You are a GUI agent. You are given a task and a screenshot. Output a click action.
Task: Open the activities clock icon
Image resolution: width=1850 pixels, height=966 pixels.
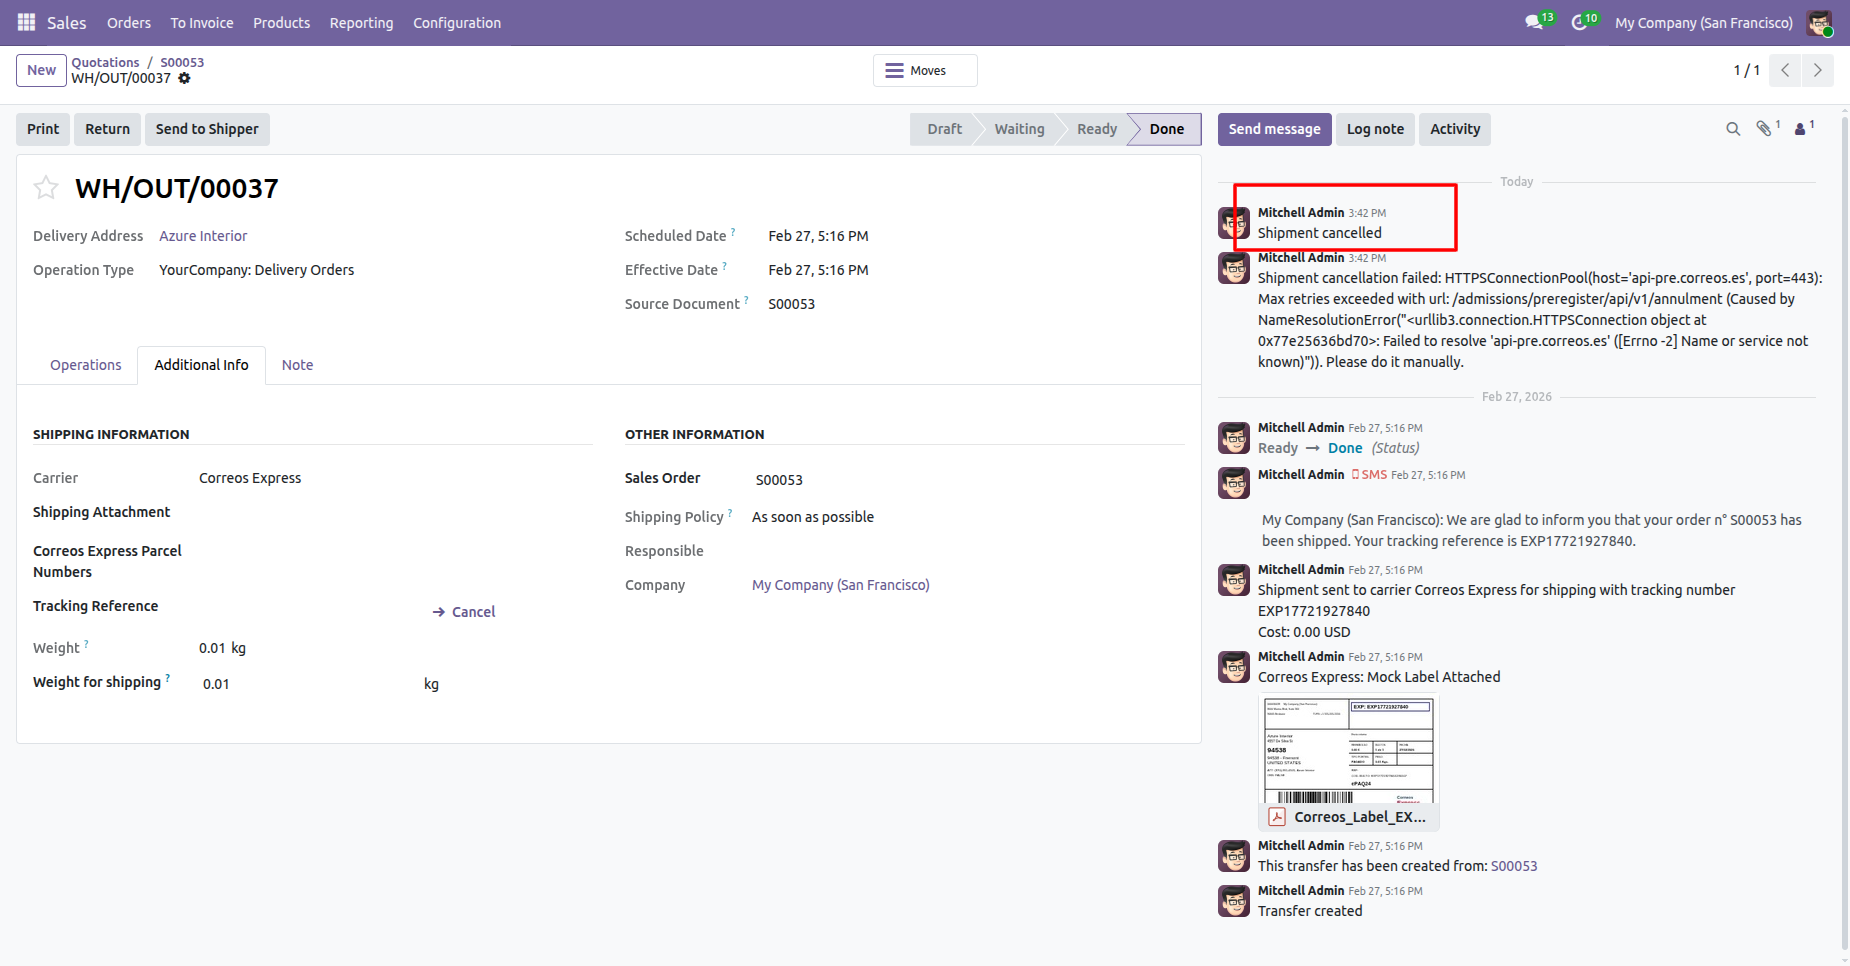[1580, 22]
